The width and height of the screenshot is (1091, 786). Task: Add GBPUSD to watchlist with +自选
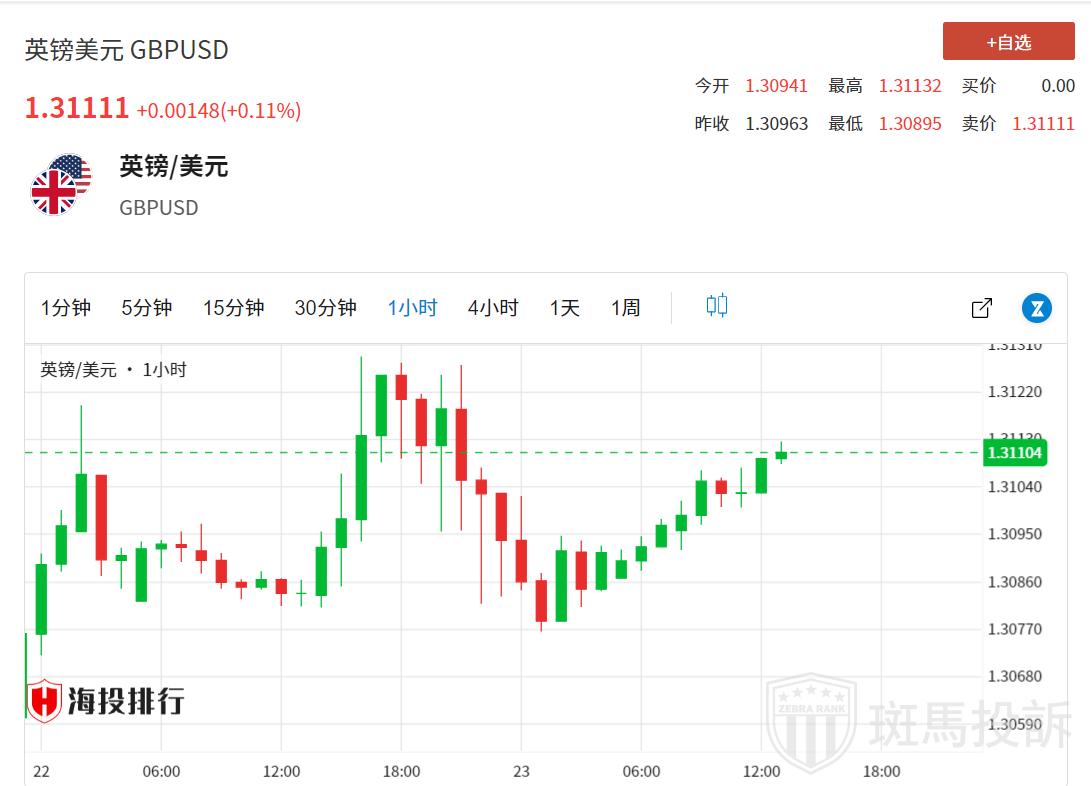point(1008,42)
